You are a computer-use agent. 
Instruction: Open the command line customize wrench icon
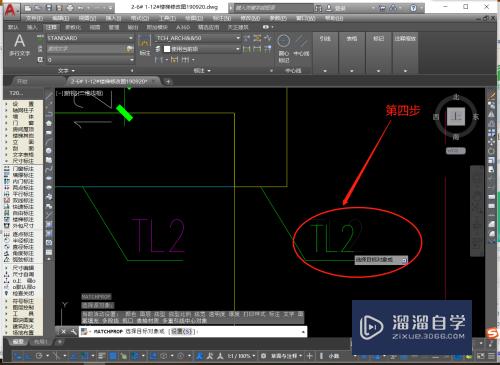[x=74, y=331]
